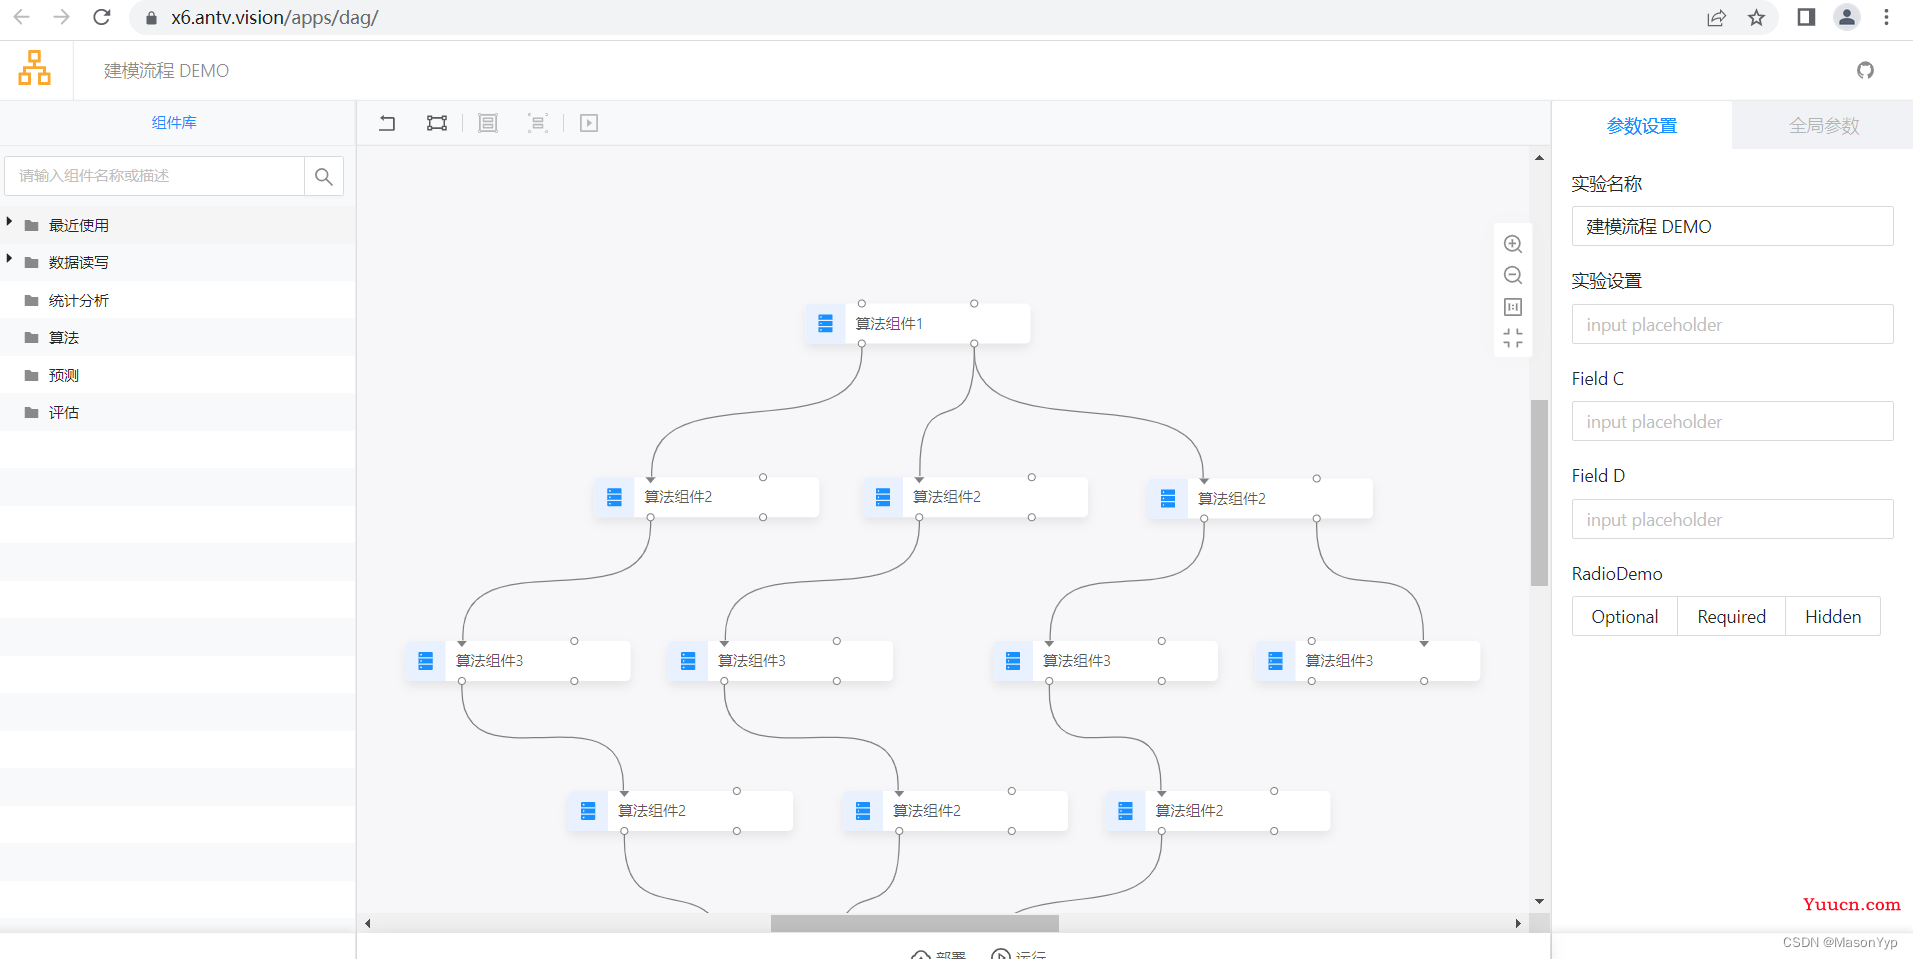Viewport: 1913px width, 959px height.
Task: Click the undo arrow in canvas toolbar
Action: (387, 123)
